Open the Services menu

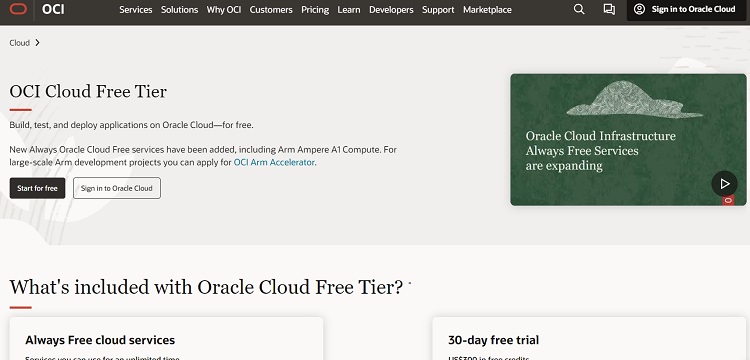135,10
